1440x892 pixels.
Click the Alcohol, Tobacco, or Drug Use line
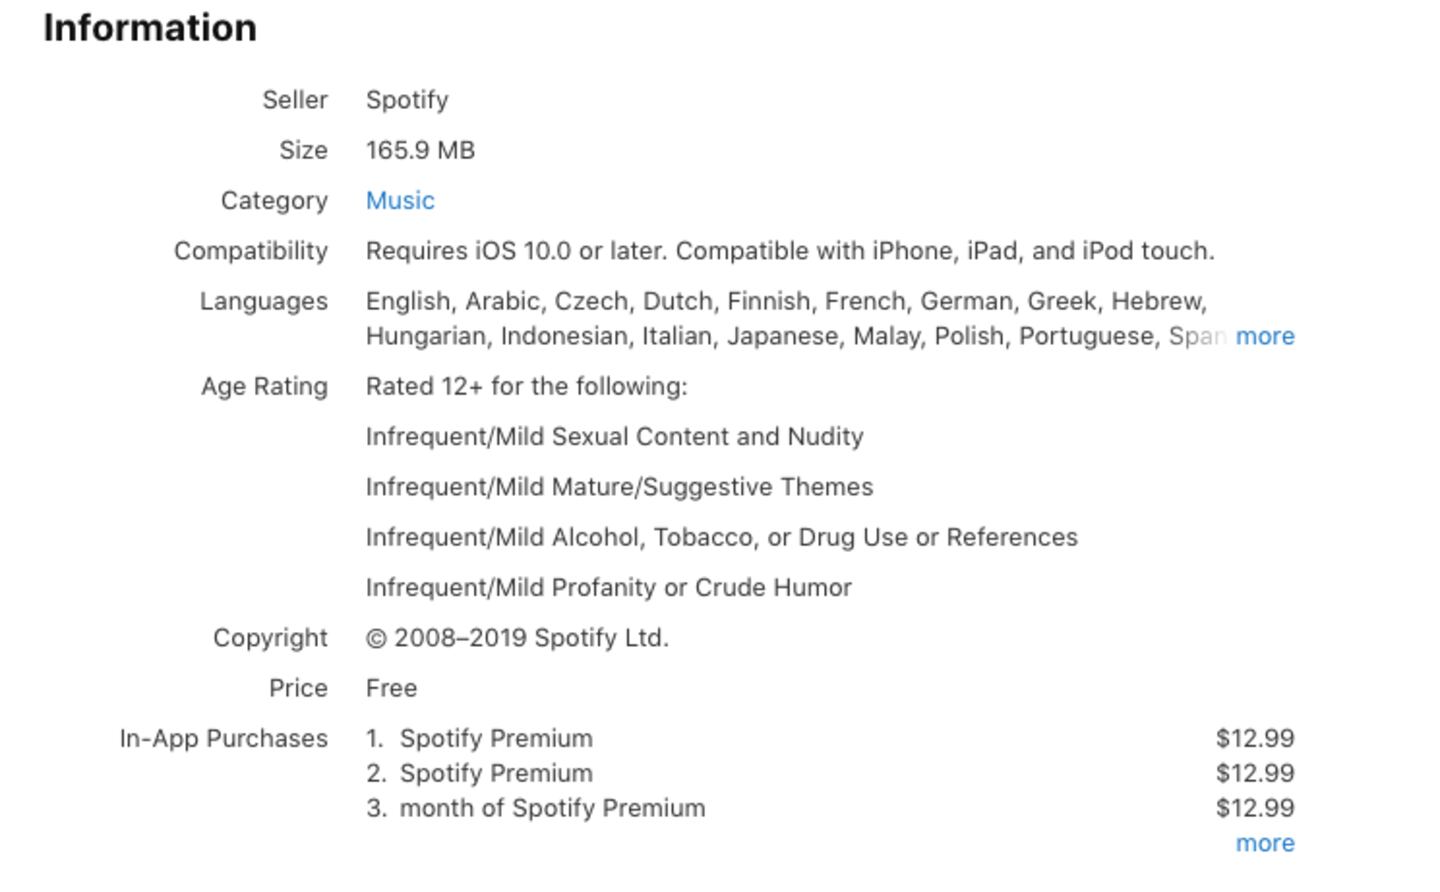point(721,537)
